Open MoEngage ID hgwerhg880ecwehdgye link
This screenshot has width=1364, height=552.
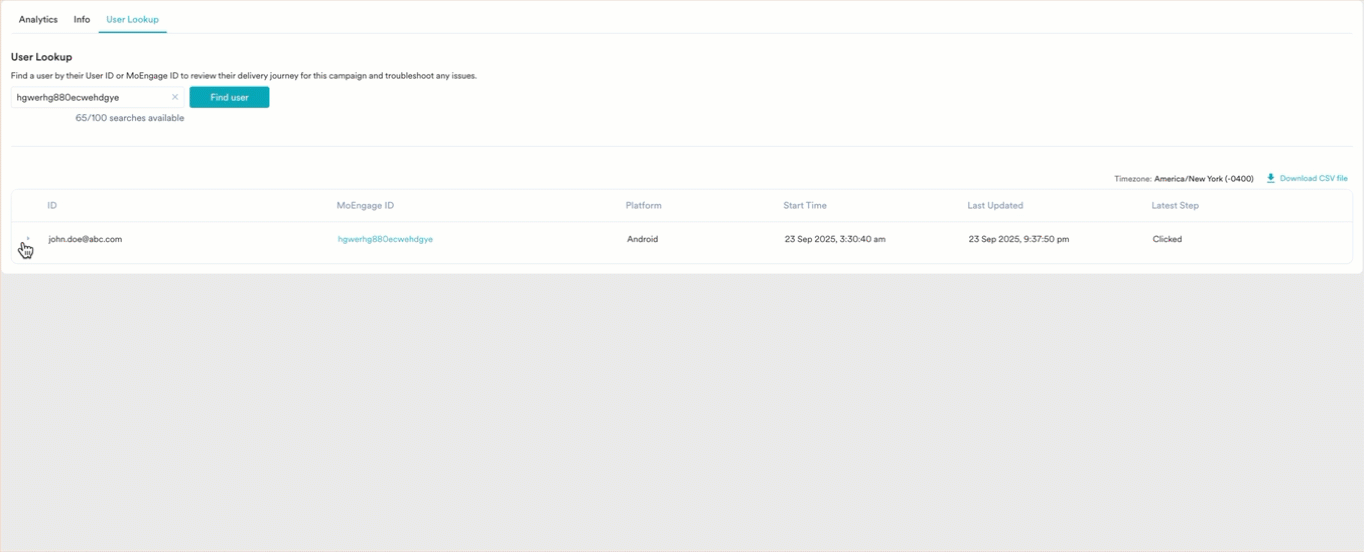[385, 240]
